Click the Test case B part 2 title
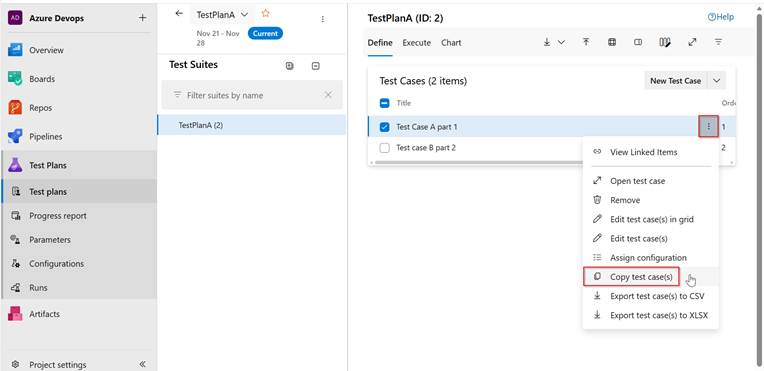The width and height of the screenshot is (764, 371). click(x=426, y=148)
